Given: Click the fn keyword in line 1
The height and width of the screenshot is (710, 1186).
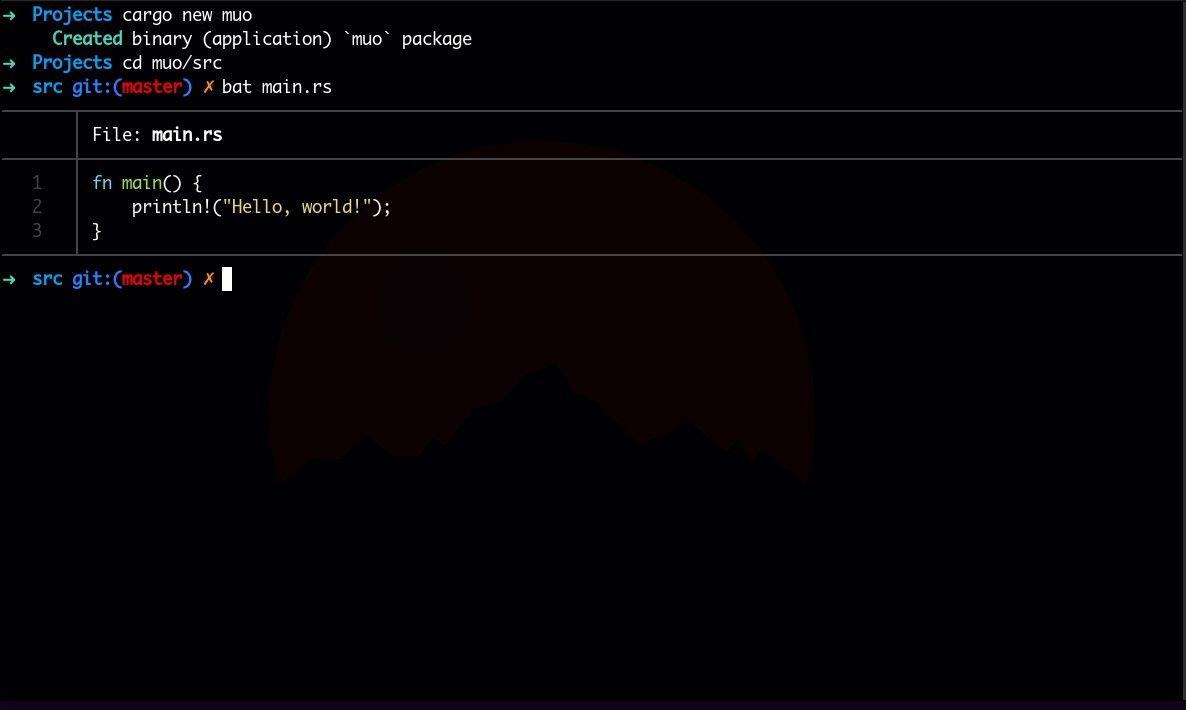Looking at the screenshot, I should [x=100, y=183].
